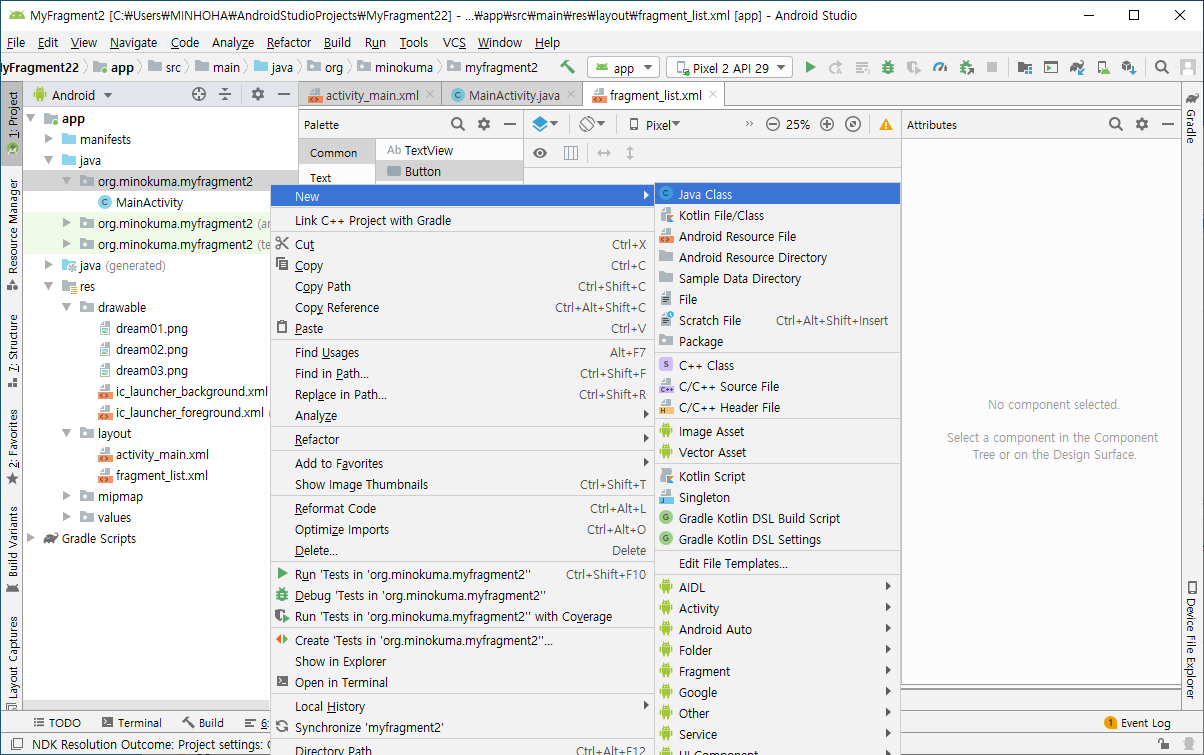Image resolution: width=1204 pixels, height=755 pixels.
Task: Choose Kotlin File/Class from the New submenu
Action: point(777,215)
